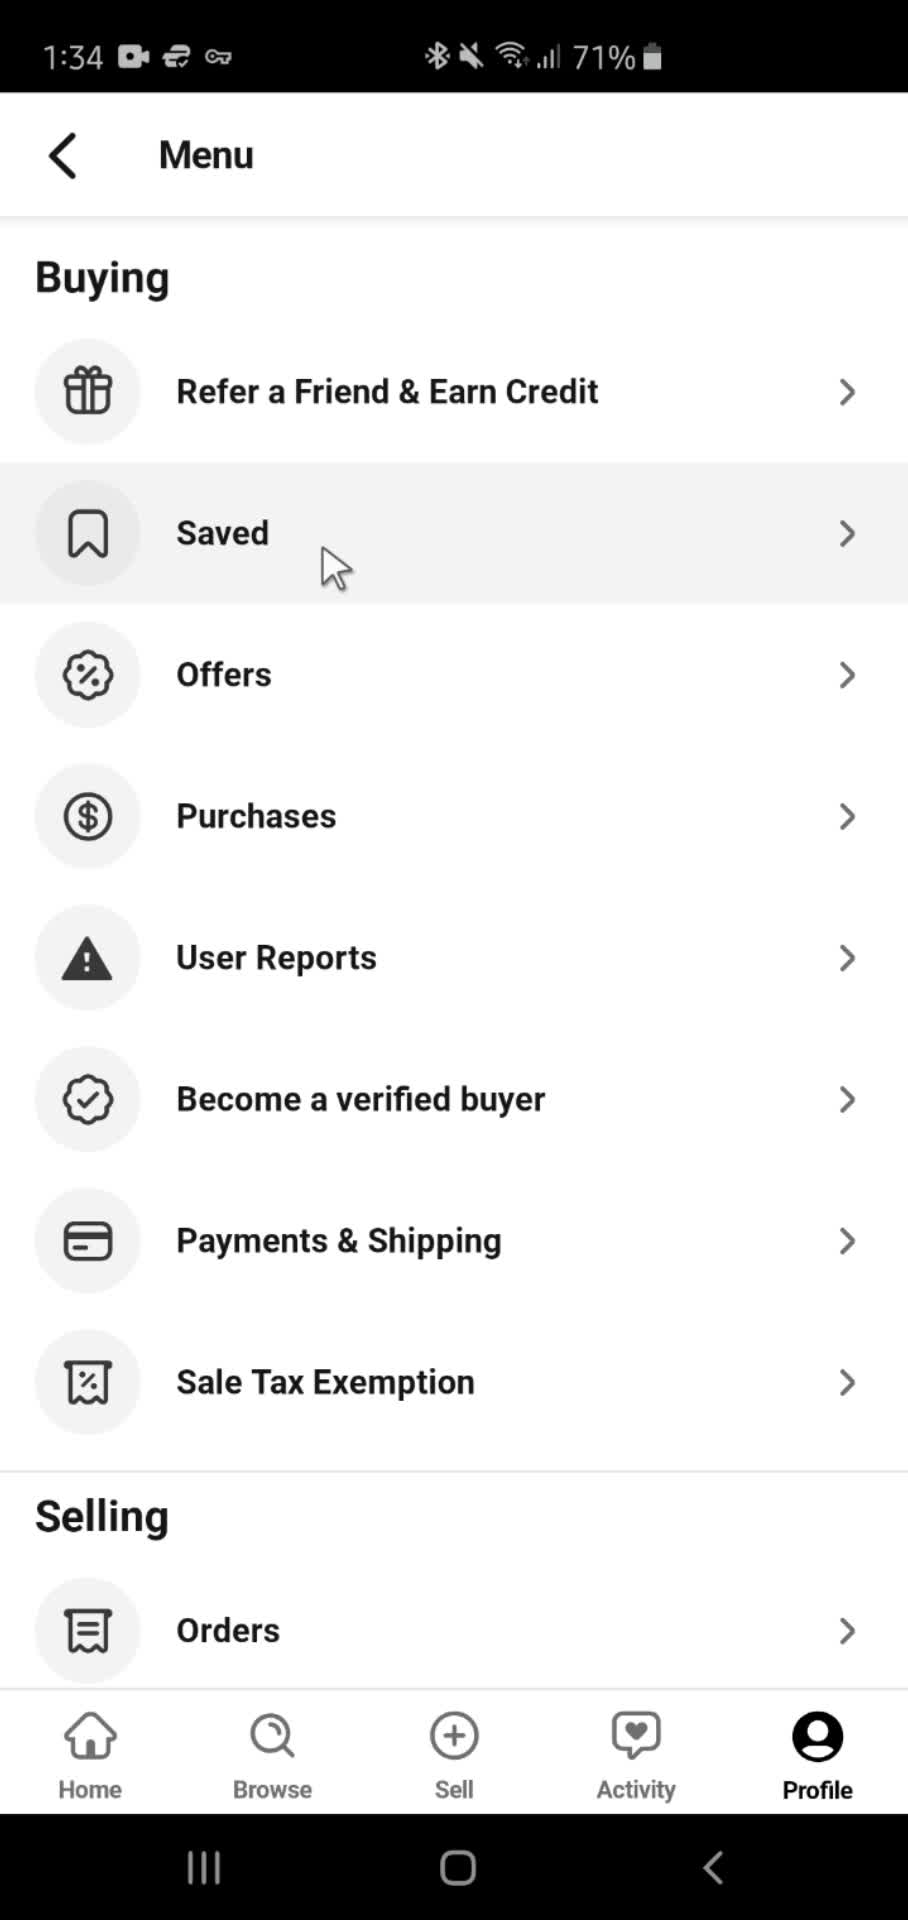The height and width of the screenshot is (1920, 908).
Task: Open the Sell tab
Action: pyautogui.click(x=454, y=1755)
